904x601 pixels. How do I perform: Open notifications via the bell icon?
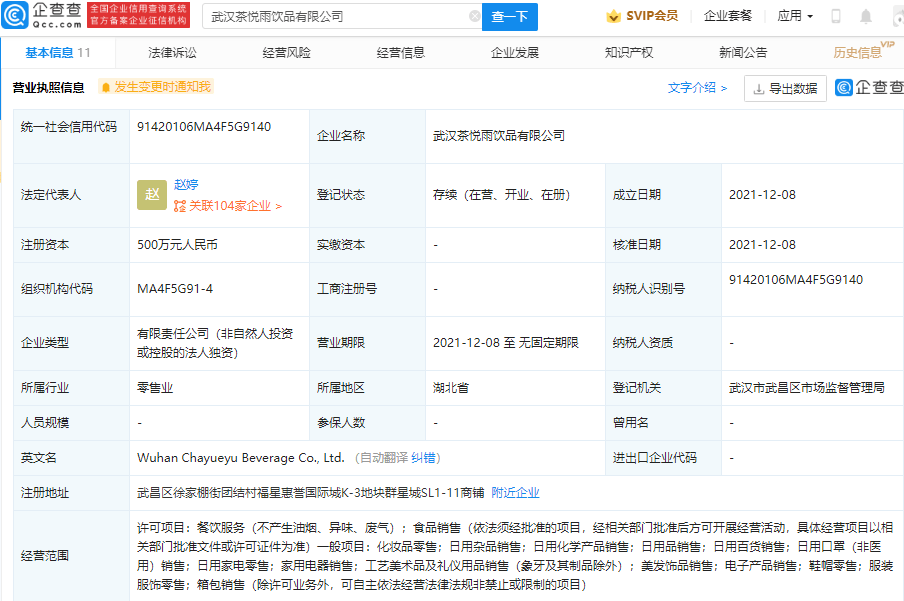pos(866,16)
